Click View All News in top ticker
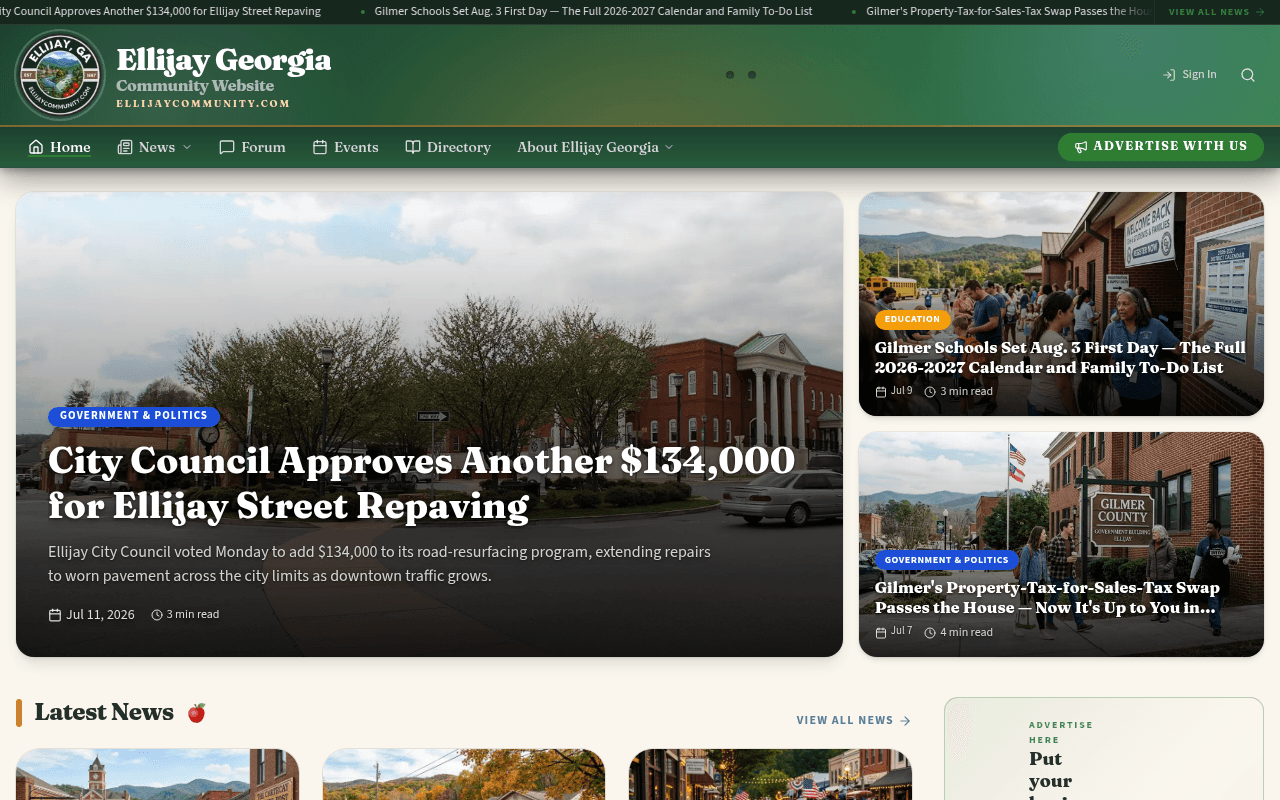Image resolution: width=1280 pixels, height=800 pixels. (x=1216, y=12)
